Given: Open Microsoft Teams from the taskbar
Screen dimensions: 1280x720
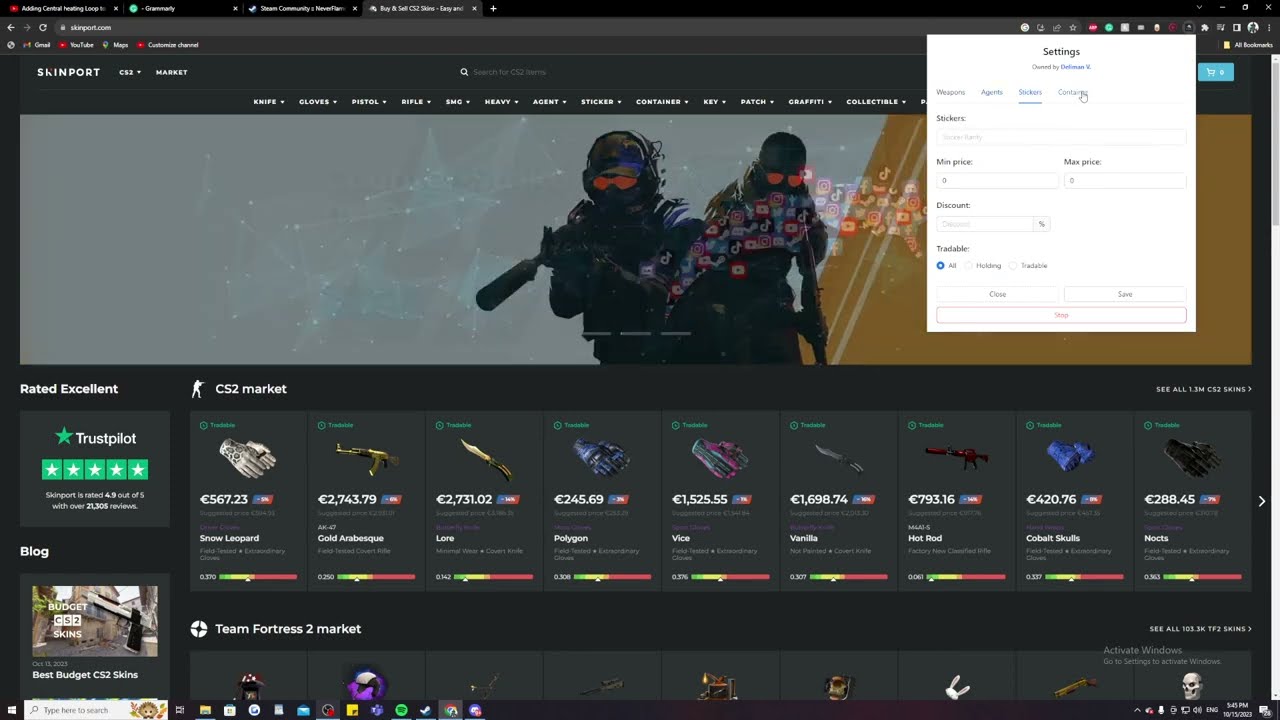Looking at the screenshot, I should (377, 710).
